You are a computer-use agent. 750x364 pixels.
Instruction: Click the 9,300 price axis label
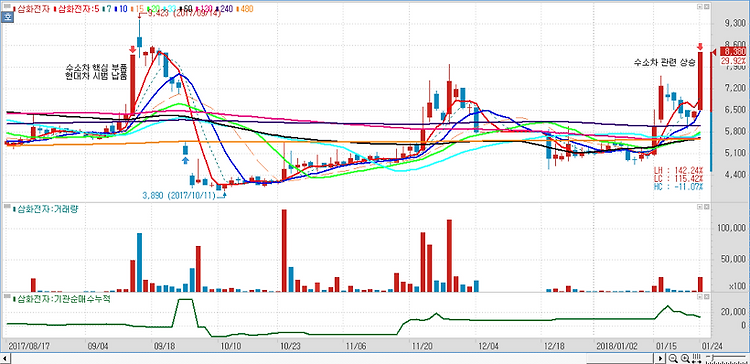click(x=735, y=23)
